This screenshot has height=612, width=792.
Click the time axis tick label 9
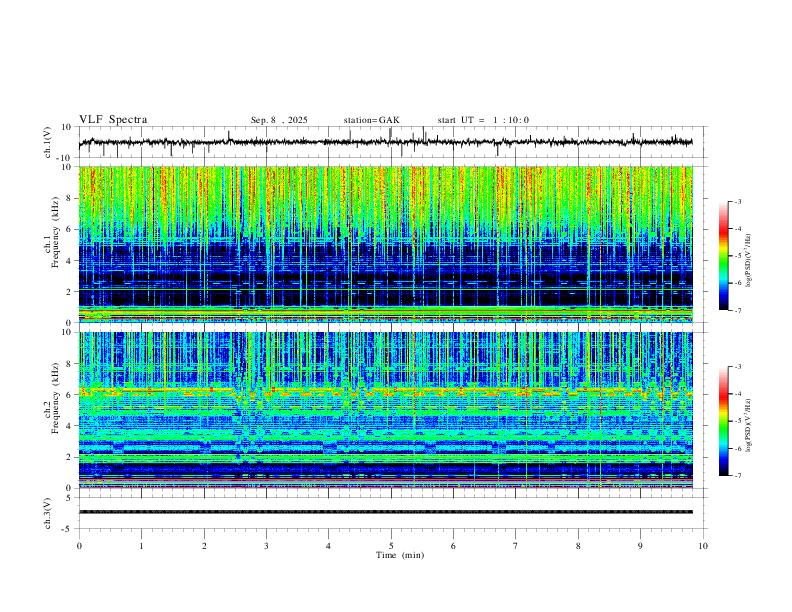[x=640, y=546]
